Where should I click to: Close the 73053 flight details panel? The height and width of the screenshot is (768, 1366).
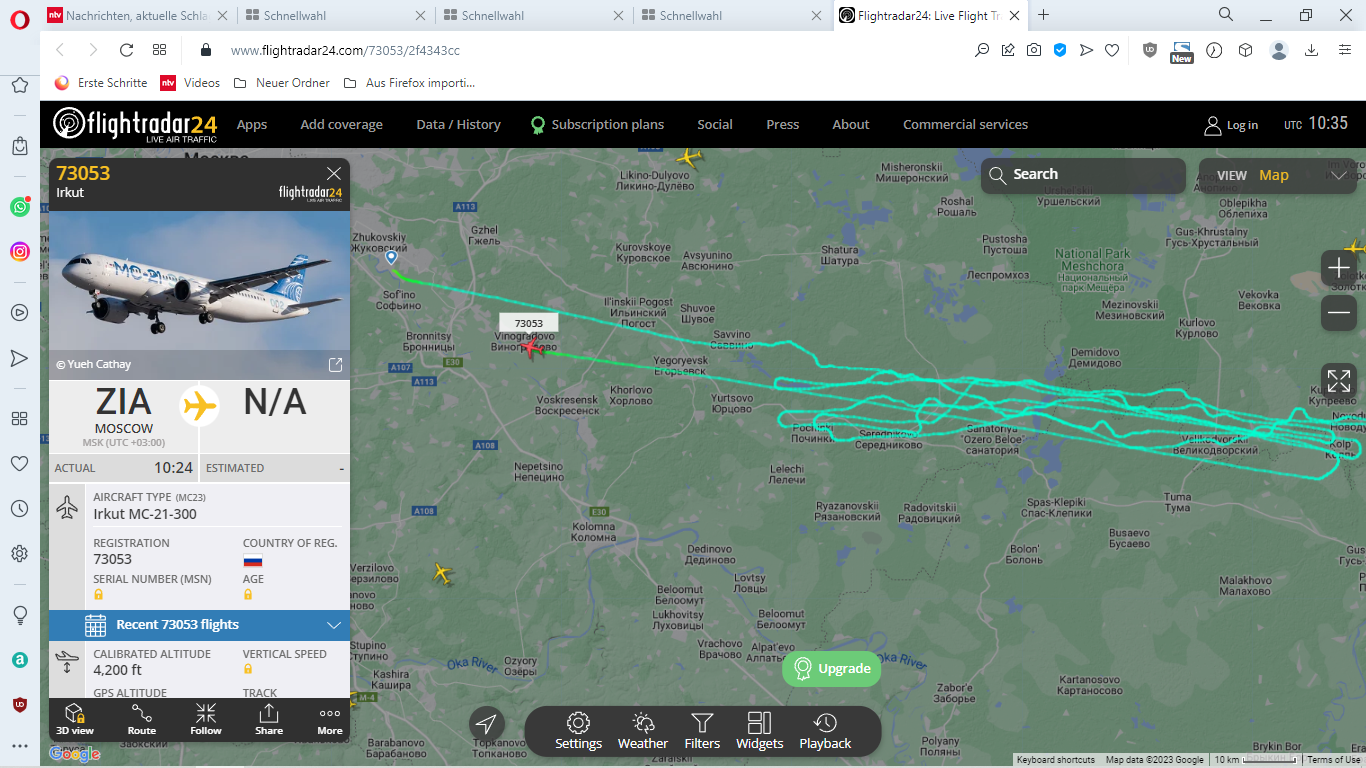coord(334,174)
